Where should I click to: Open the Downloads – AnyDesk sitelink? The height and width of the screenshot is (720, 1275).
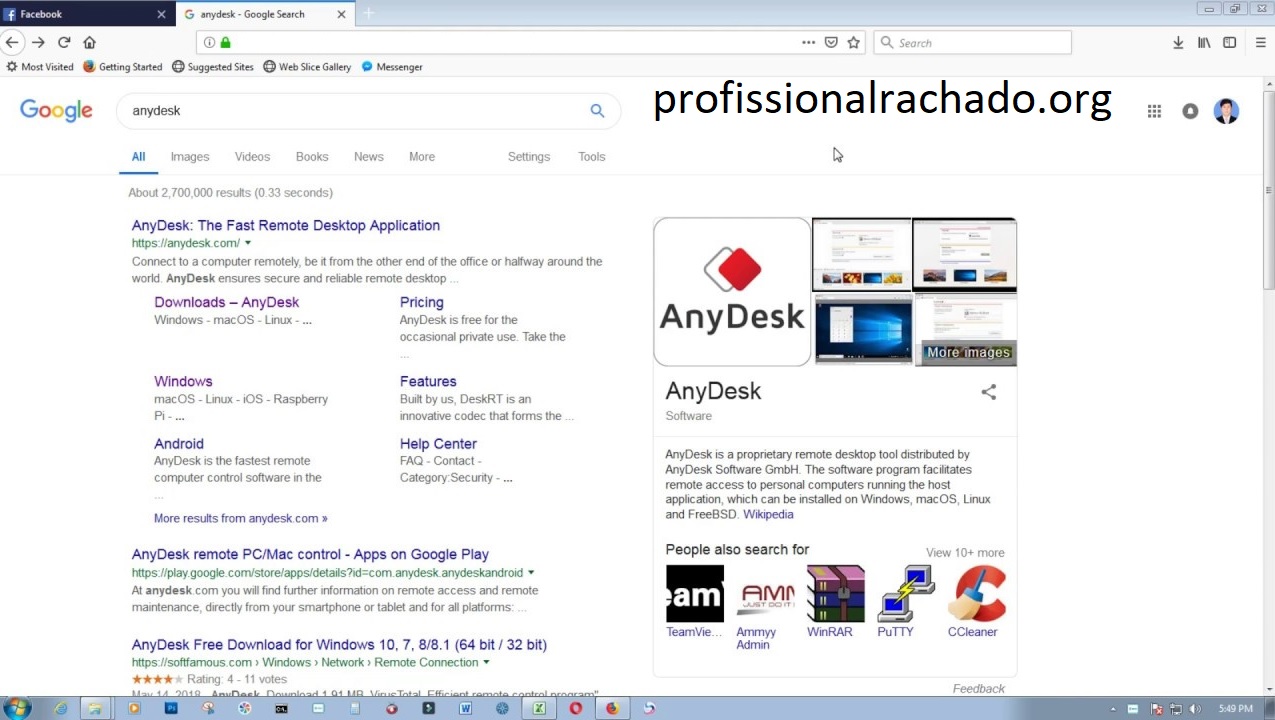point(226,302)
